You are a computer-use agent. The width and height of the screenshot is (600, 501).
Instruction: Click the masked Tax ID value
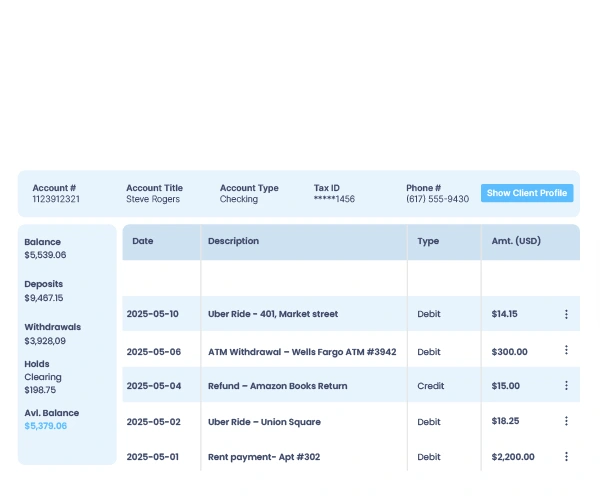(334, 199)
